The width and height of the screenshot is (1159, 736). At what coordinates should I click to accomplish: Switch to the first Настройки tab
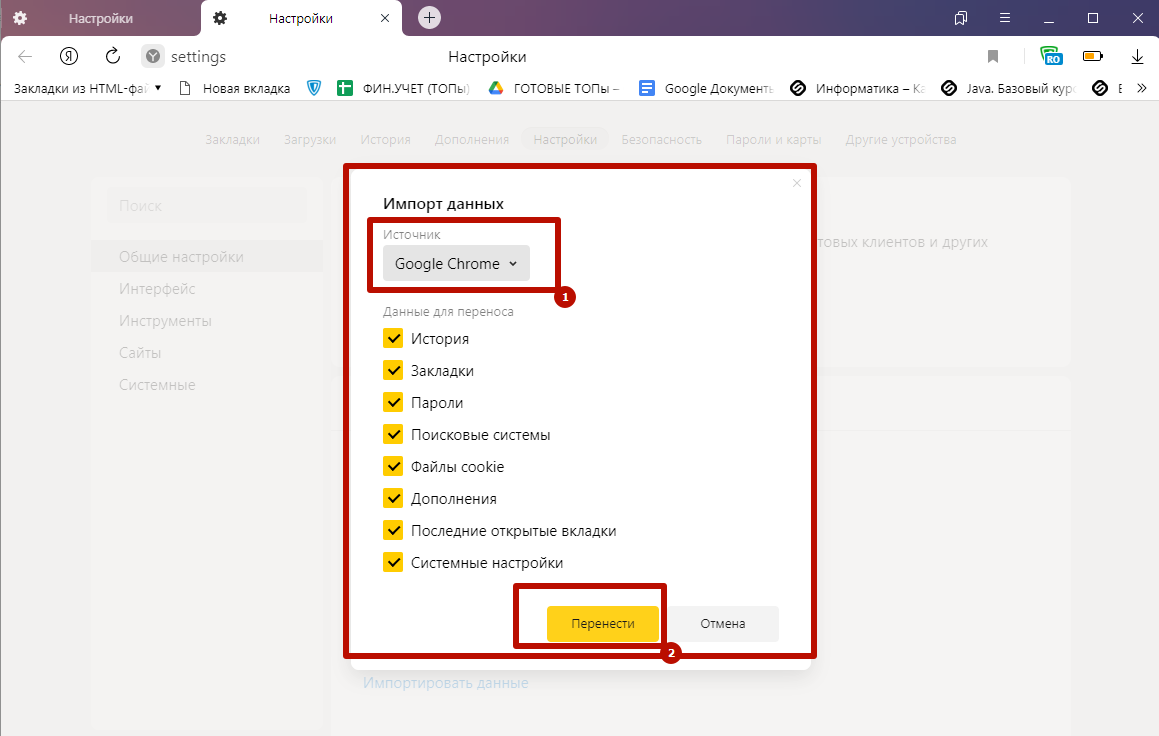click(x=100, y=18)
